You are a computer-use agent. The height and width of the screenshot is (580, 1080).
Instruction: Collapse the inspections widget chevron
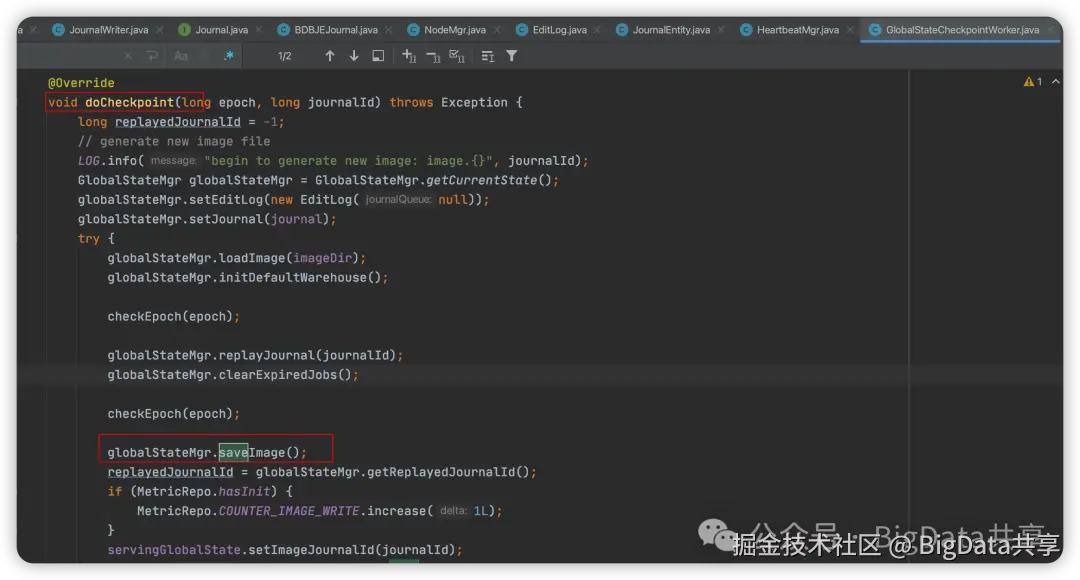(1056, 81)
